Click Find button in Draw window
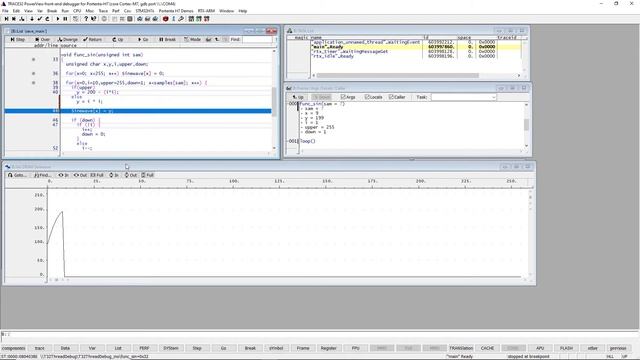Image resolution: width=640 pixels, height=360 pixels. 42,175
